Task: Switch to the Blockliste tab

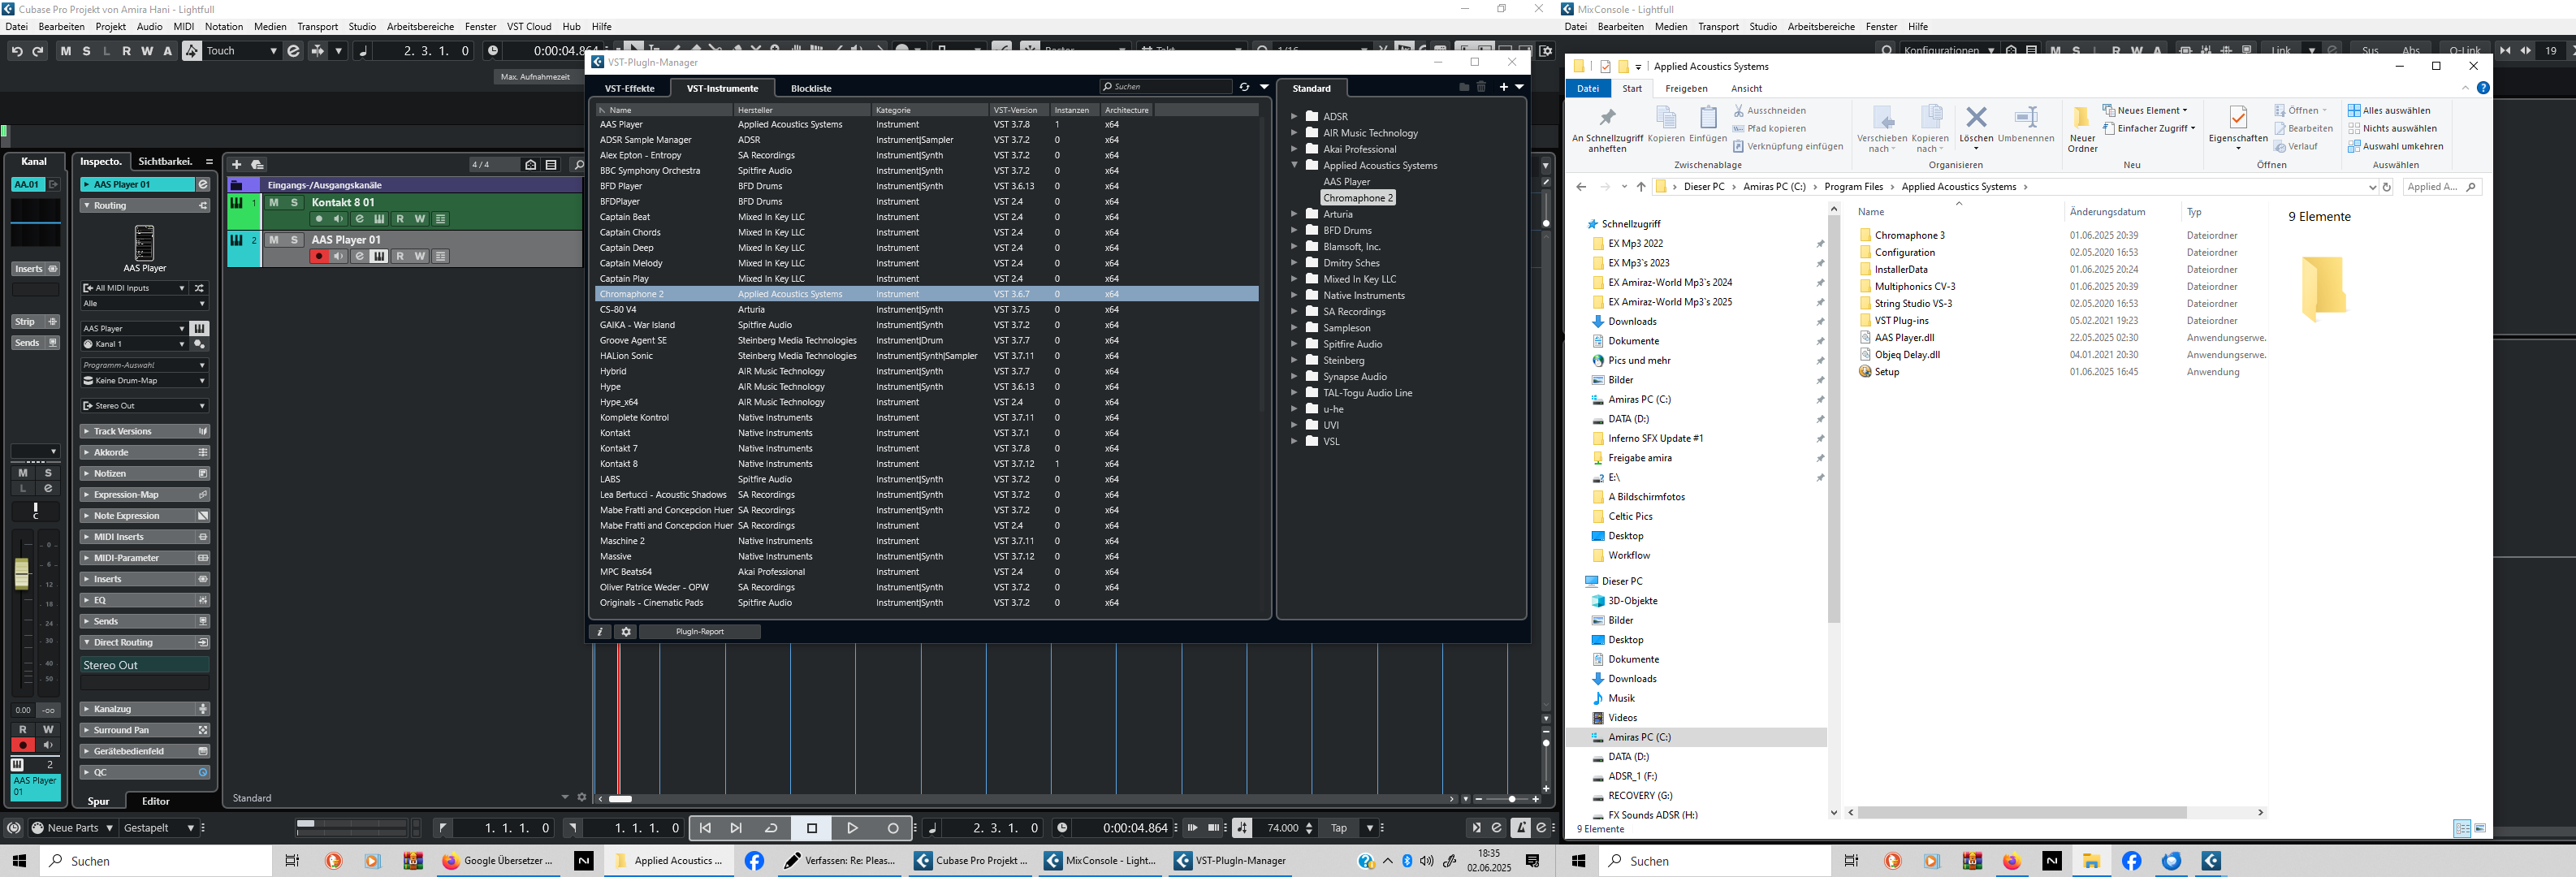Action: (x=811, y=88)
